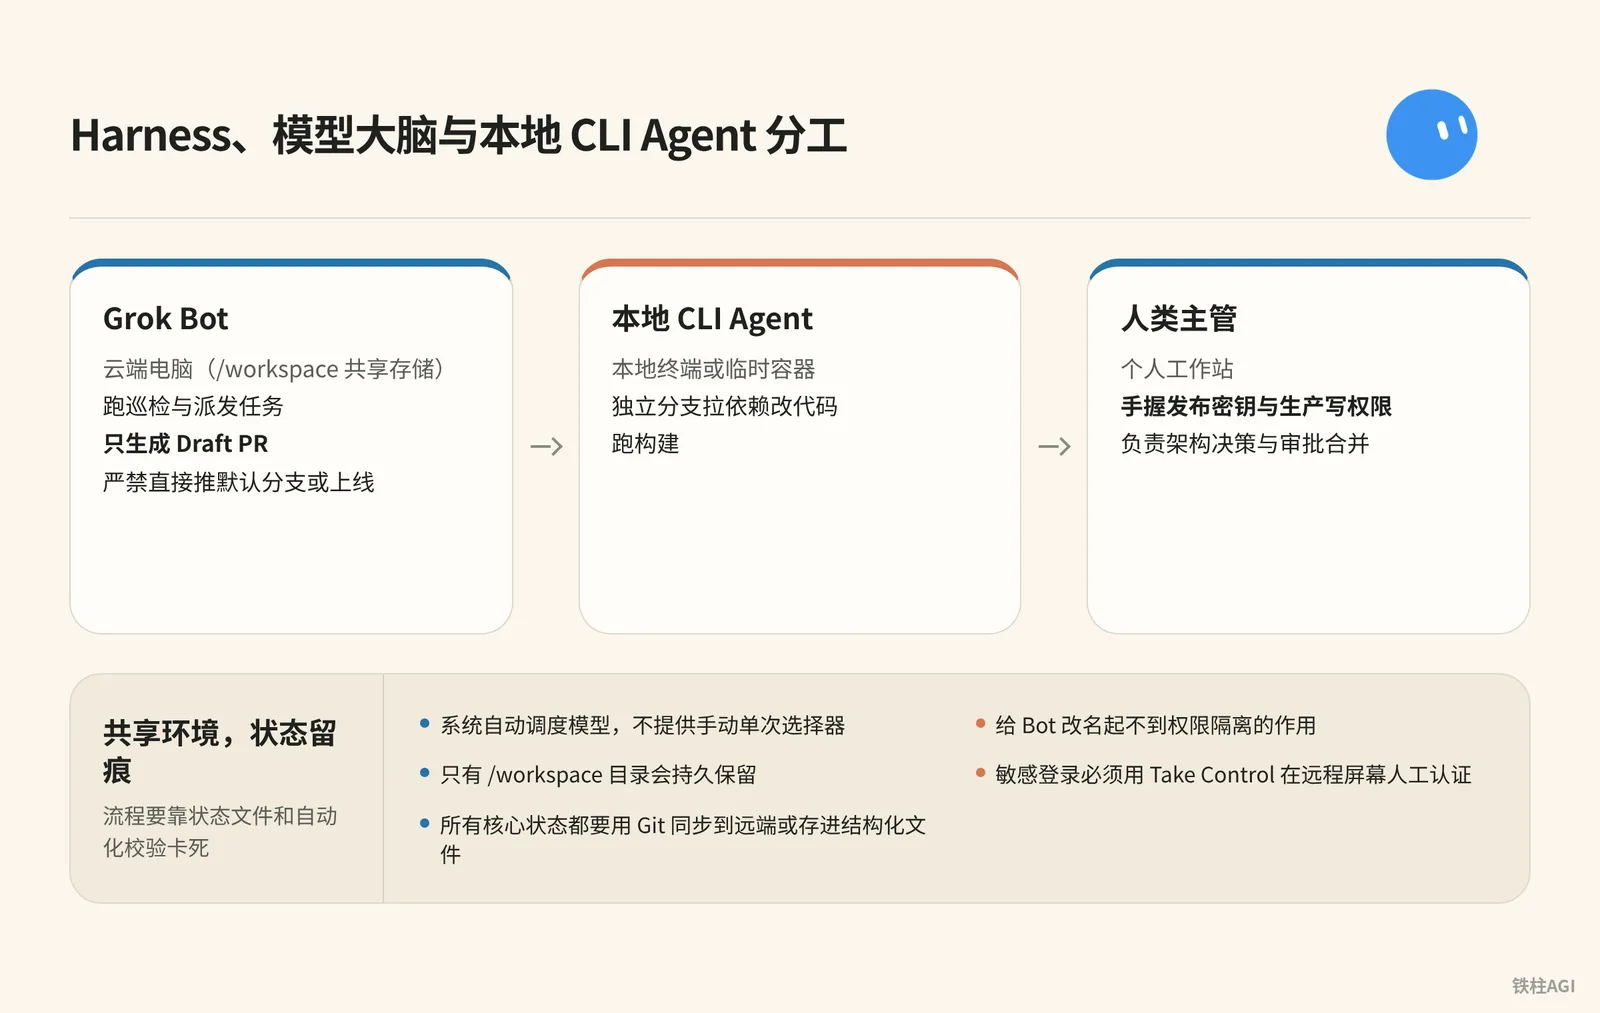Click the blue round face mascot icon
This screenshot has height=1013, width=1600.
(x=1431, y=135)
